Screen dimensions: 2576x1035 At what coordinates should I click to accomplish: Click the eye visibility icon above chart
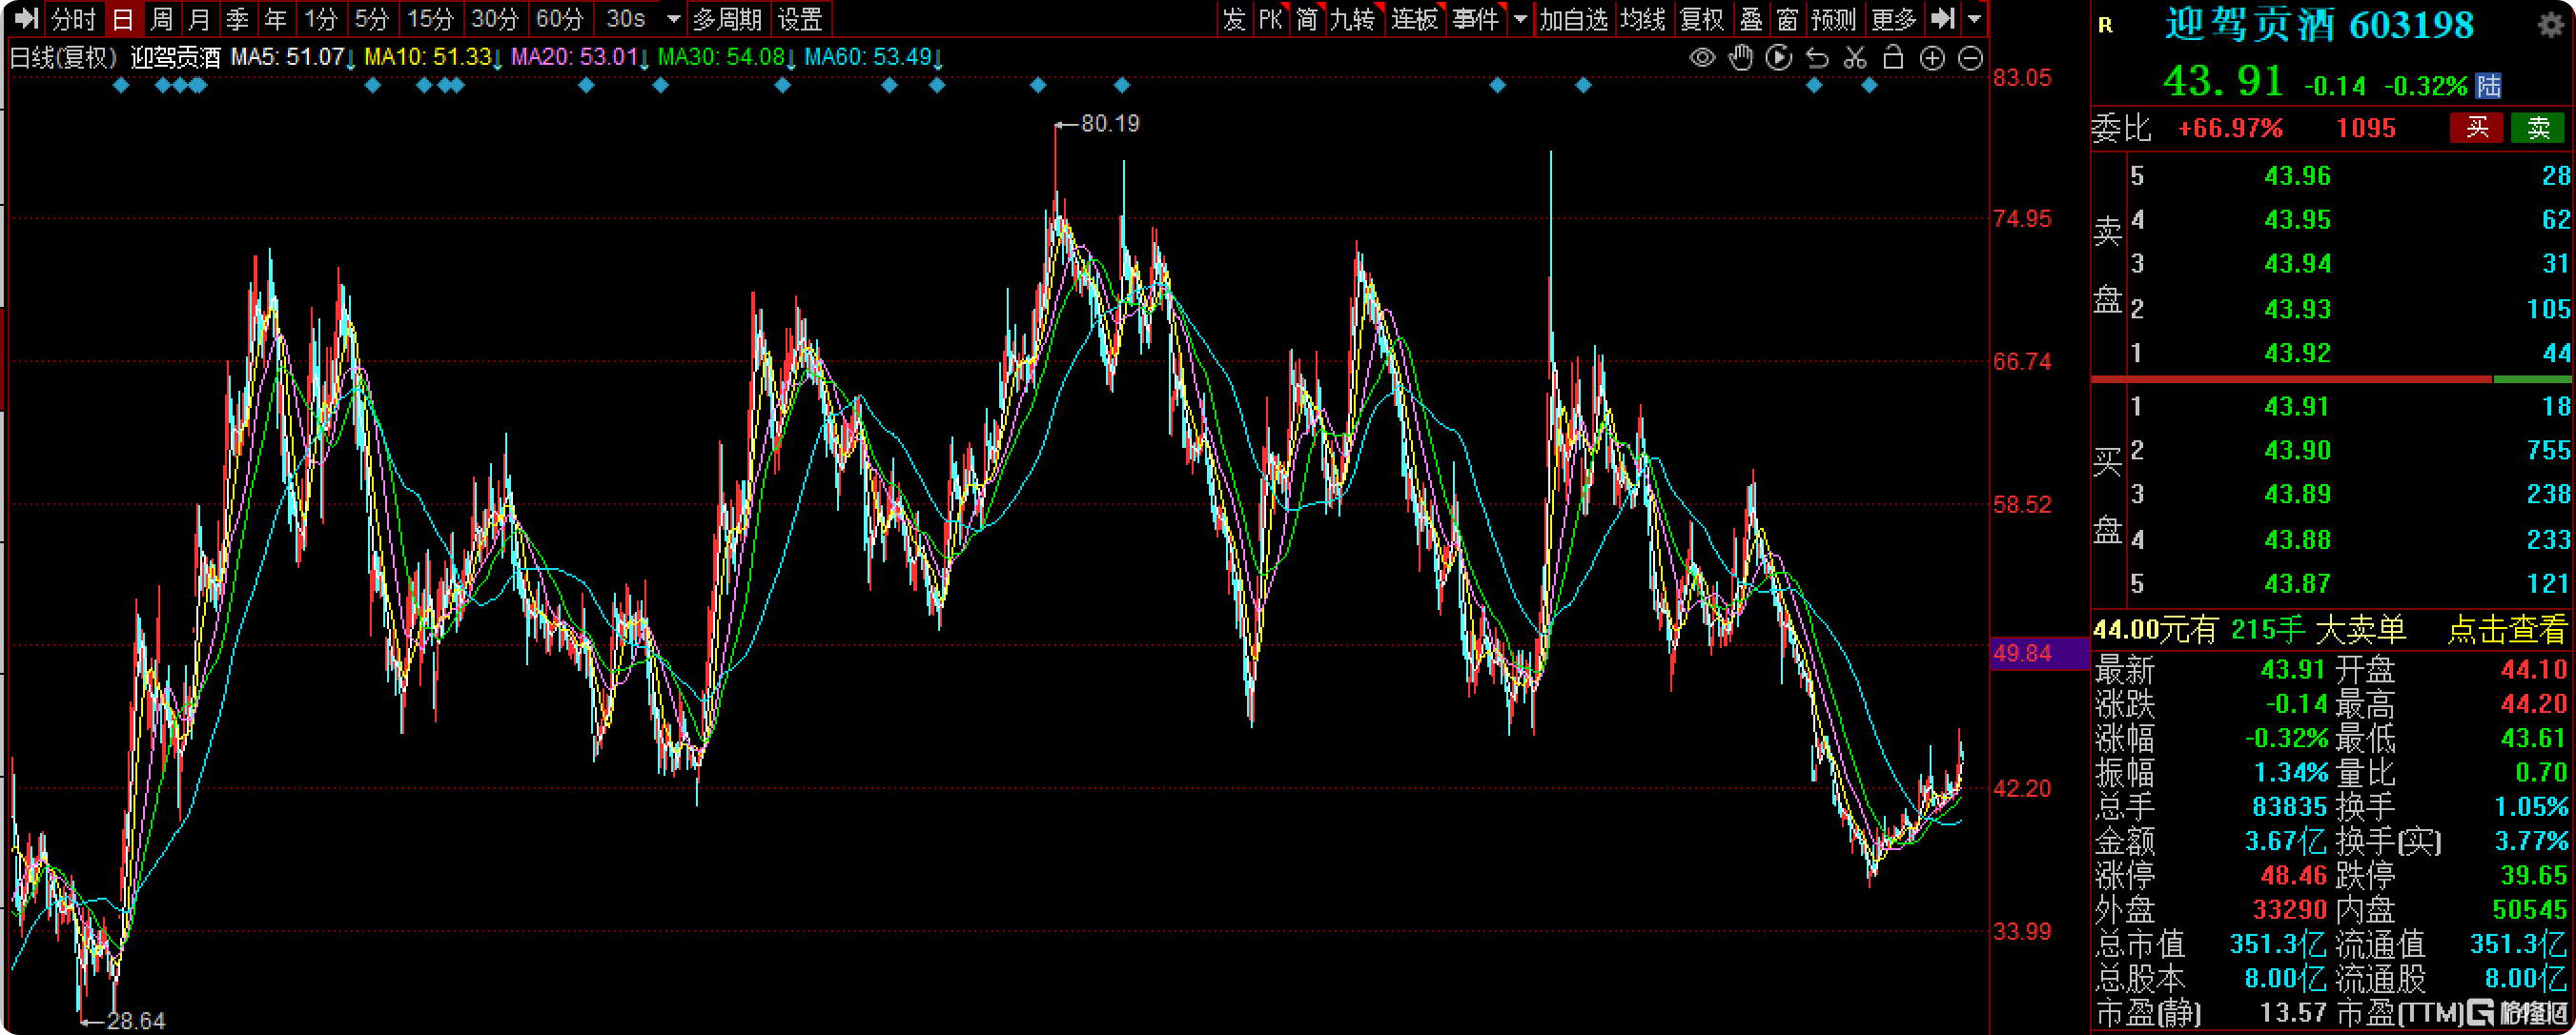click(x=1702, y=58)
